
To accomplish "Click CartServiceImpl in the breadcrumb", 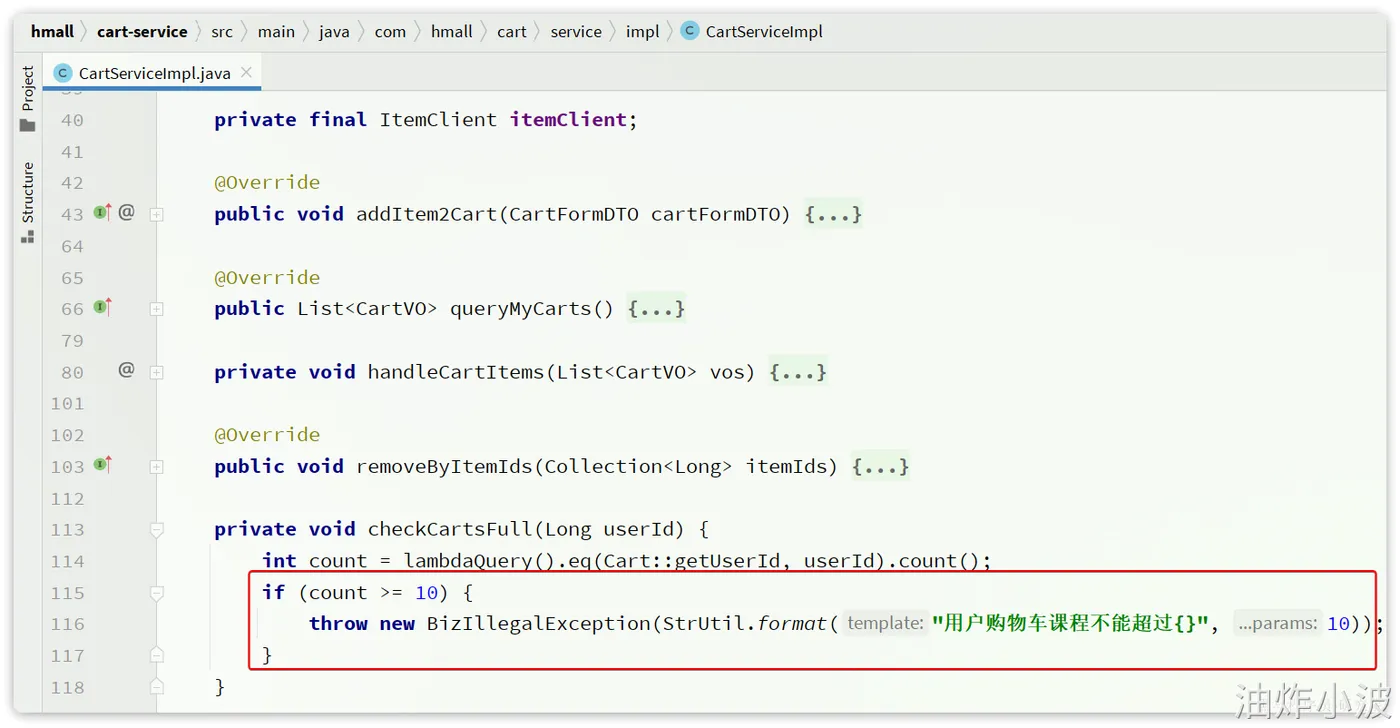I will [764, 31].
